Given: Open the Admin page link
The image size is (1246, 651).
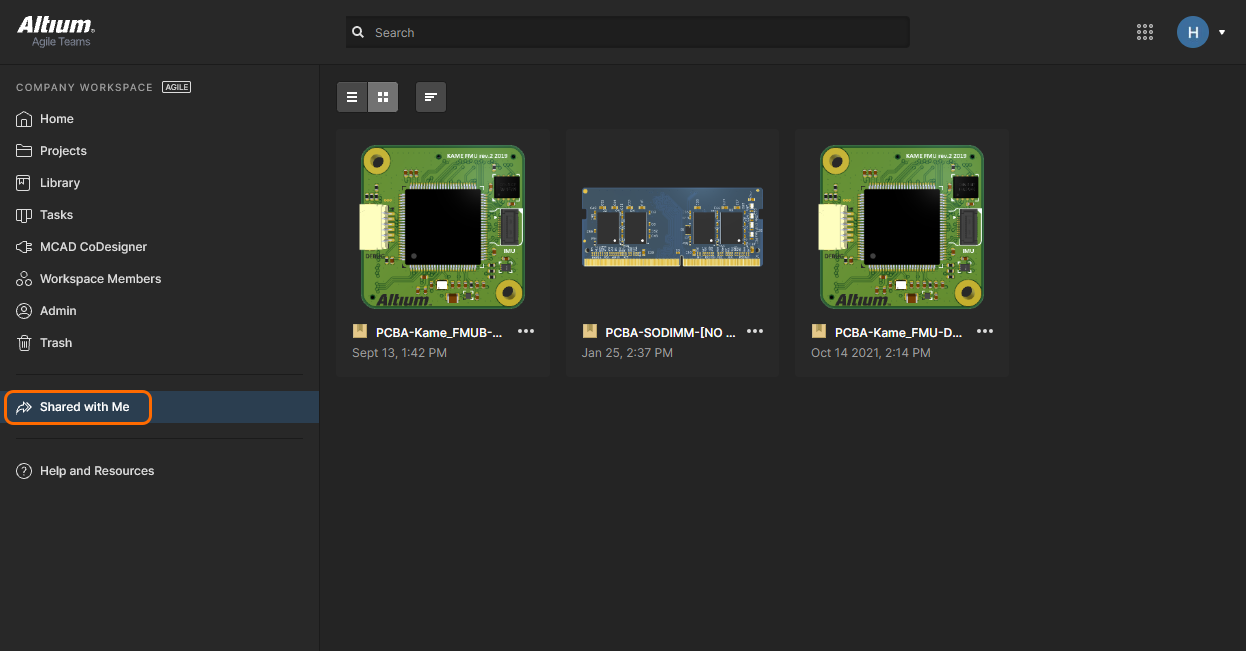Looking at the screenshot, I should pos(58,311).
